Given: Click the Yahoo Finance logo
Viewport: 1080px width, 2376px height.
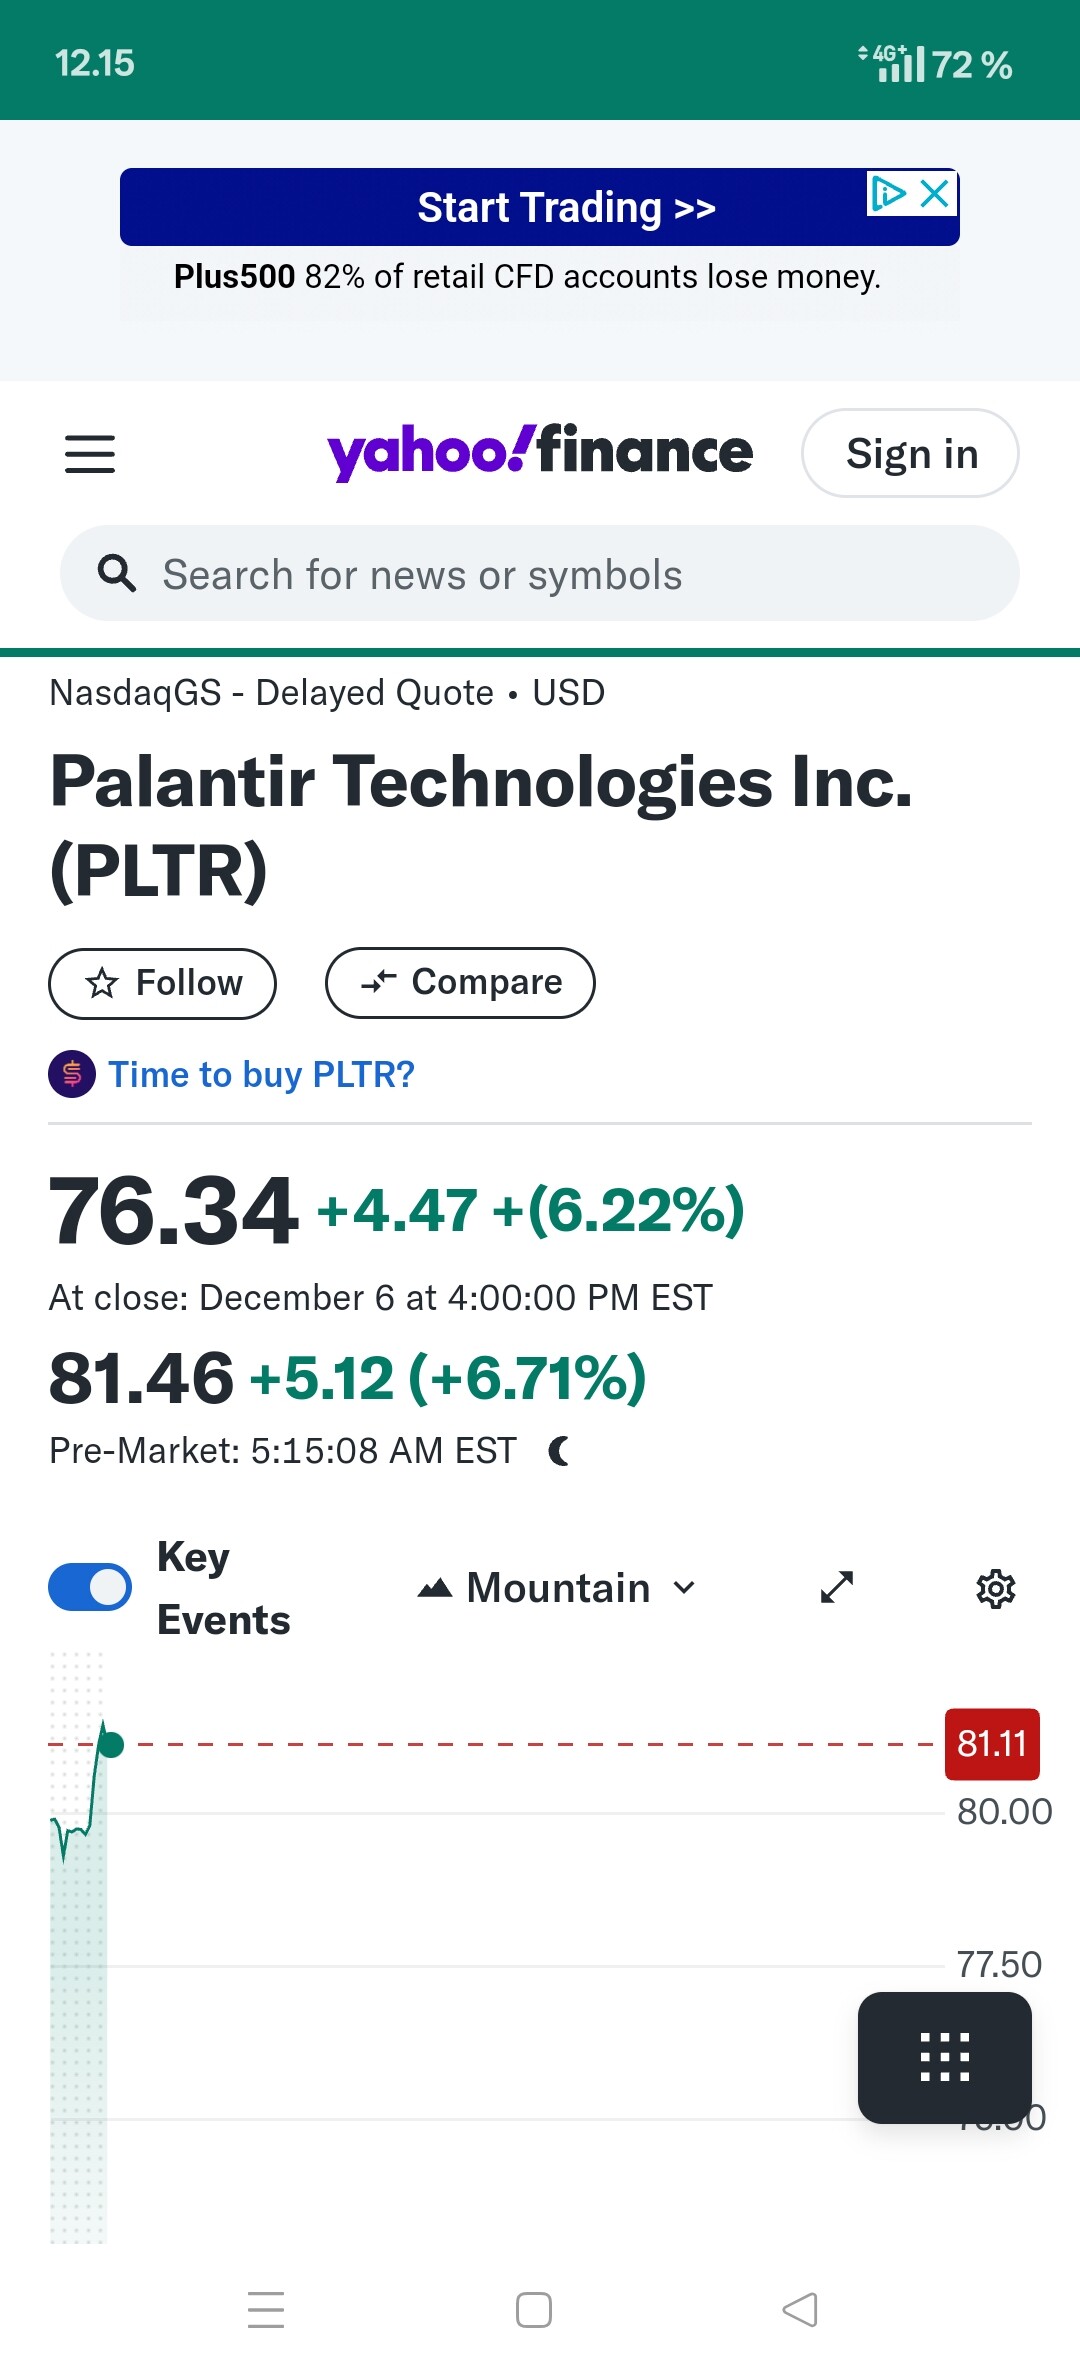Looking at the screenshot, I should pos(540,452).
